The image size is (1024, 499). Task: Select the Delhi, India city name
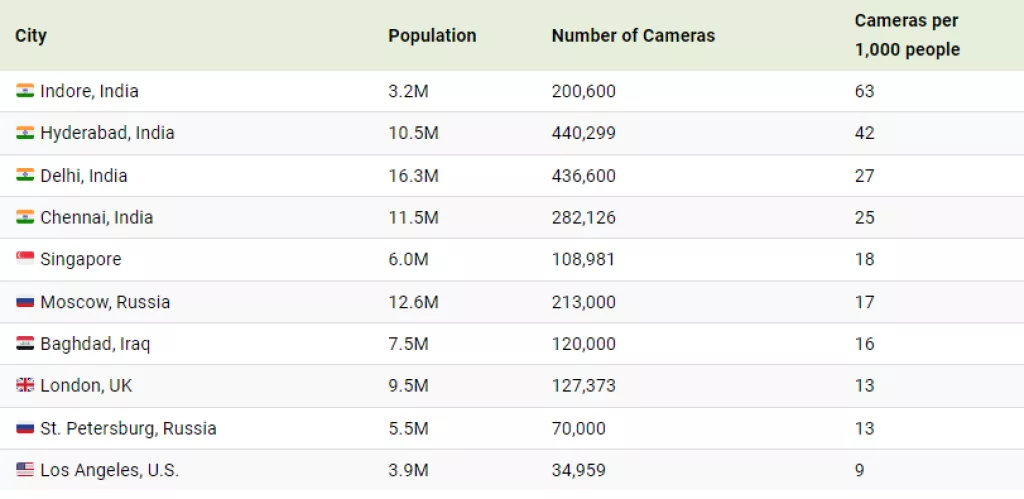pos(84,176)
